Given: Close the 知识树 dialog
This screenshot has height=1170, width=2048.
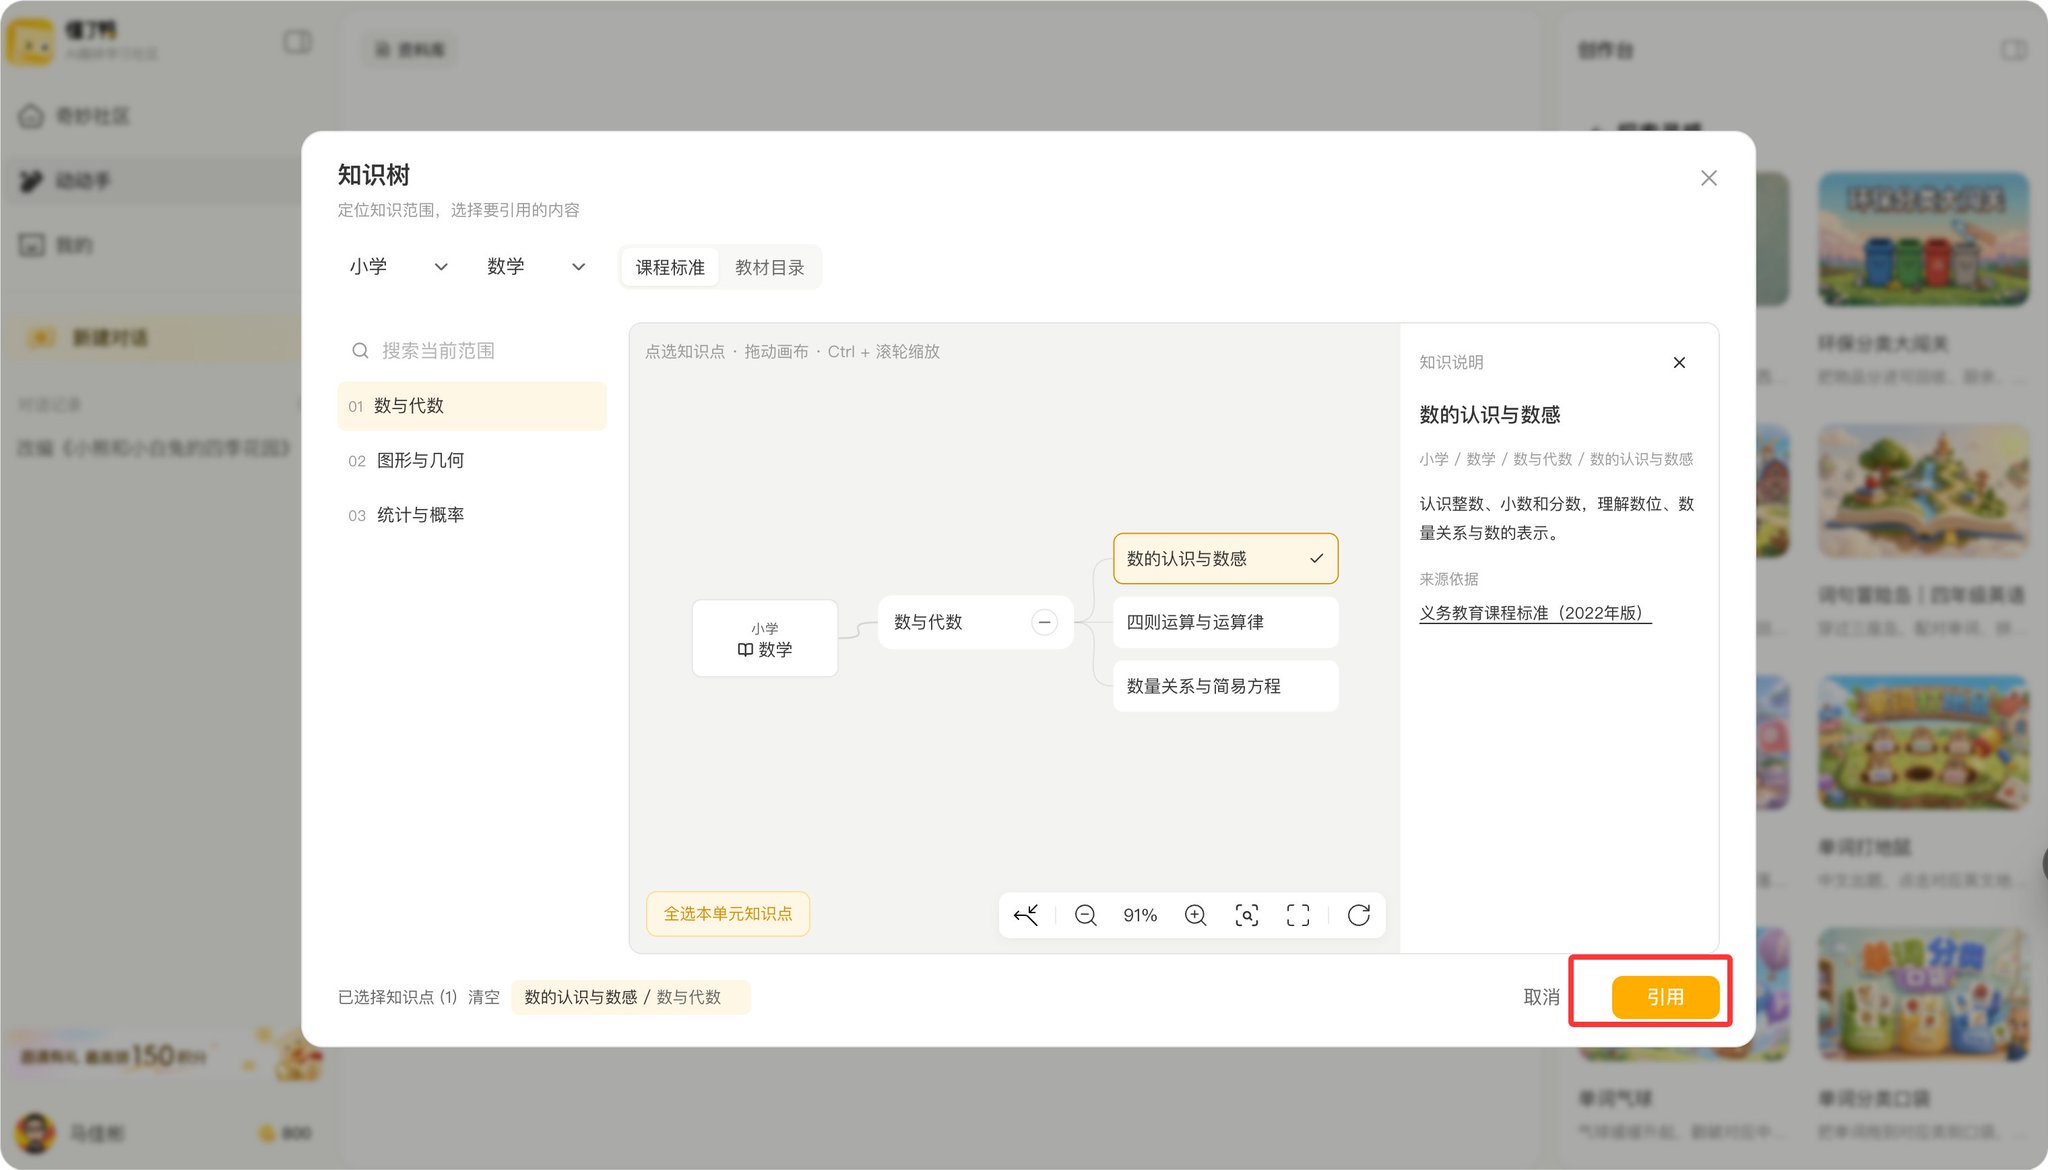Looking at the screenshot, I should pyautogui.click(x=1708, y=178).
